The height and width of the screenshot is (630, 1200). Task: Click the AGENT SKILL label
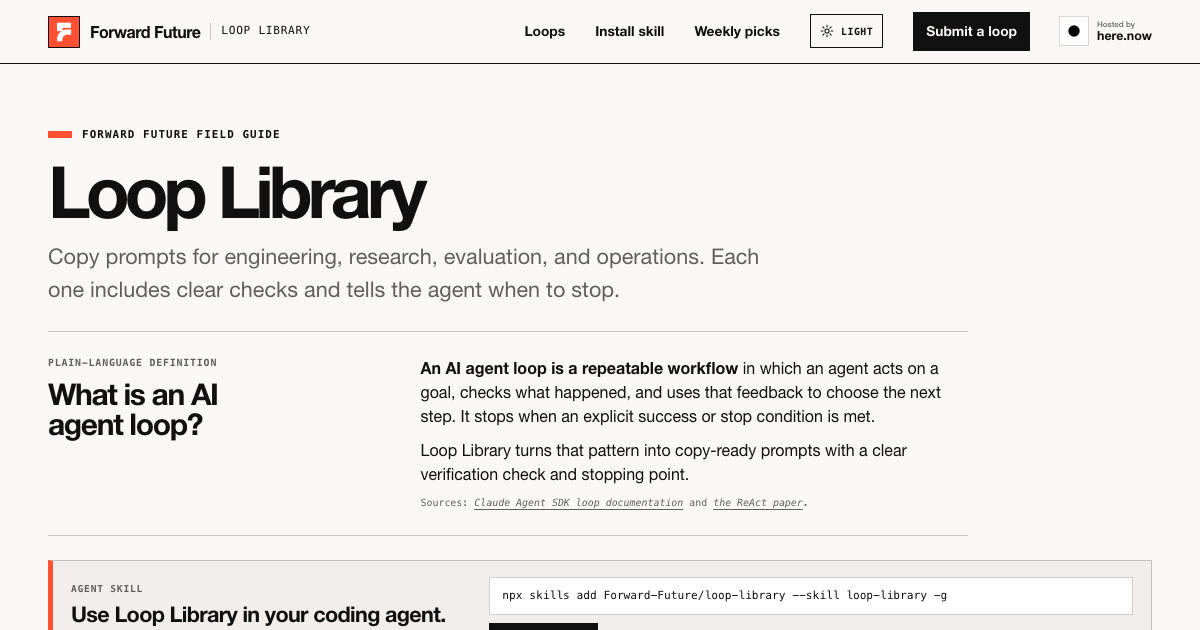(x=107, y=589)
